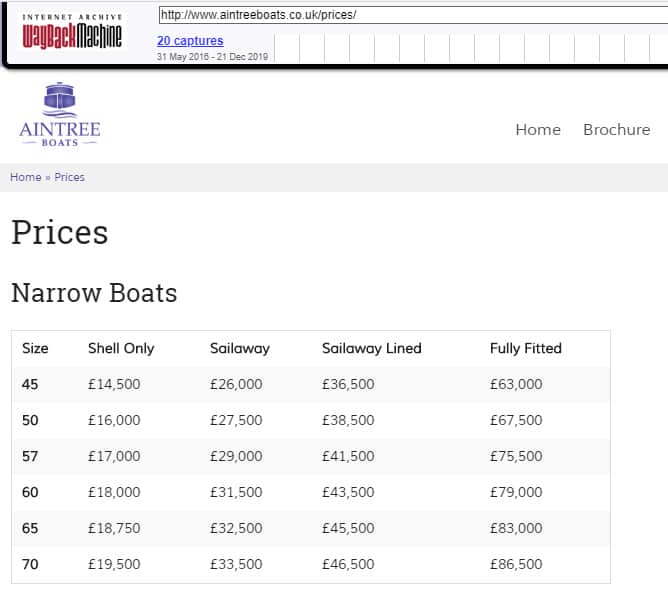This screenshot has height=601, width=668.
Task: Click the Prices page heading
Action: (x=60, y=233)
